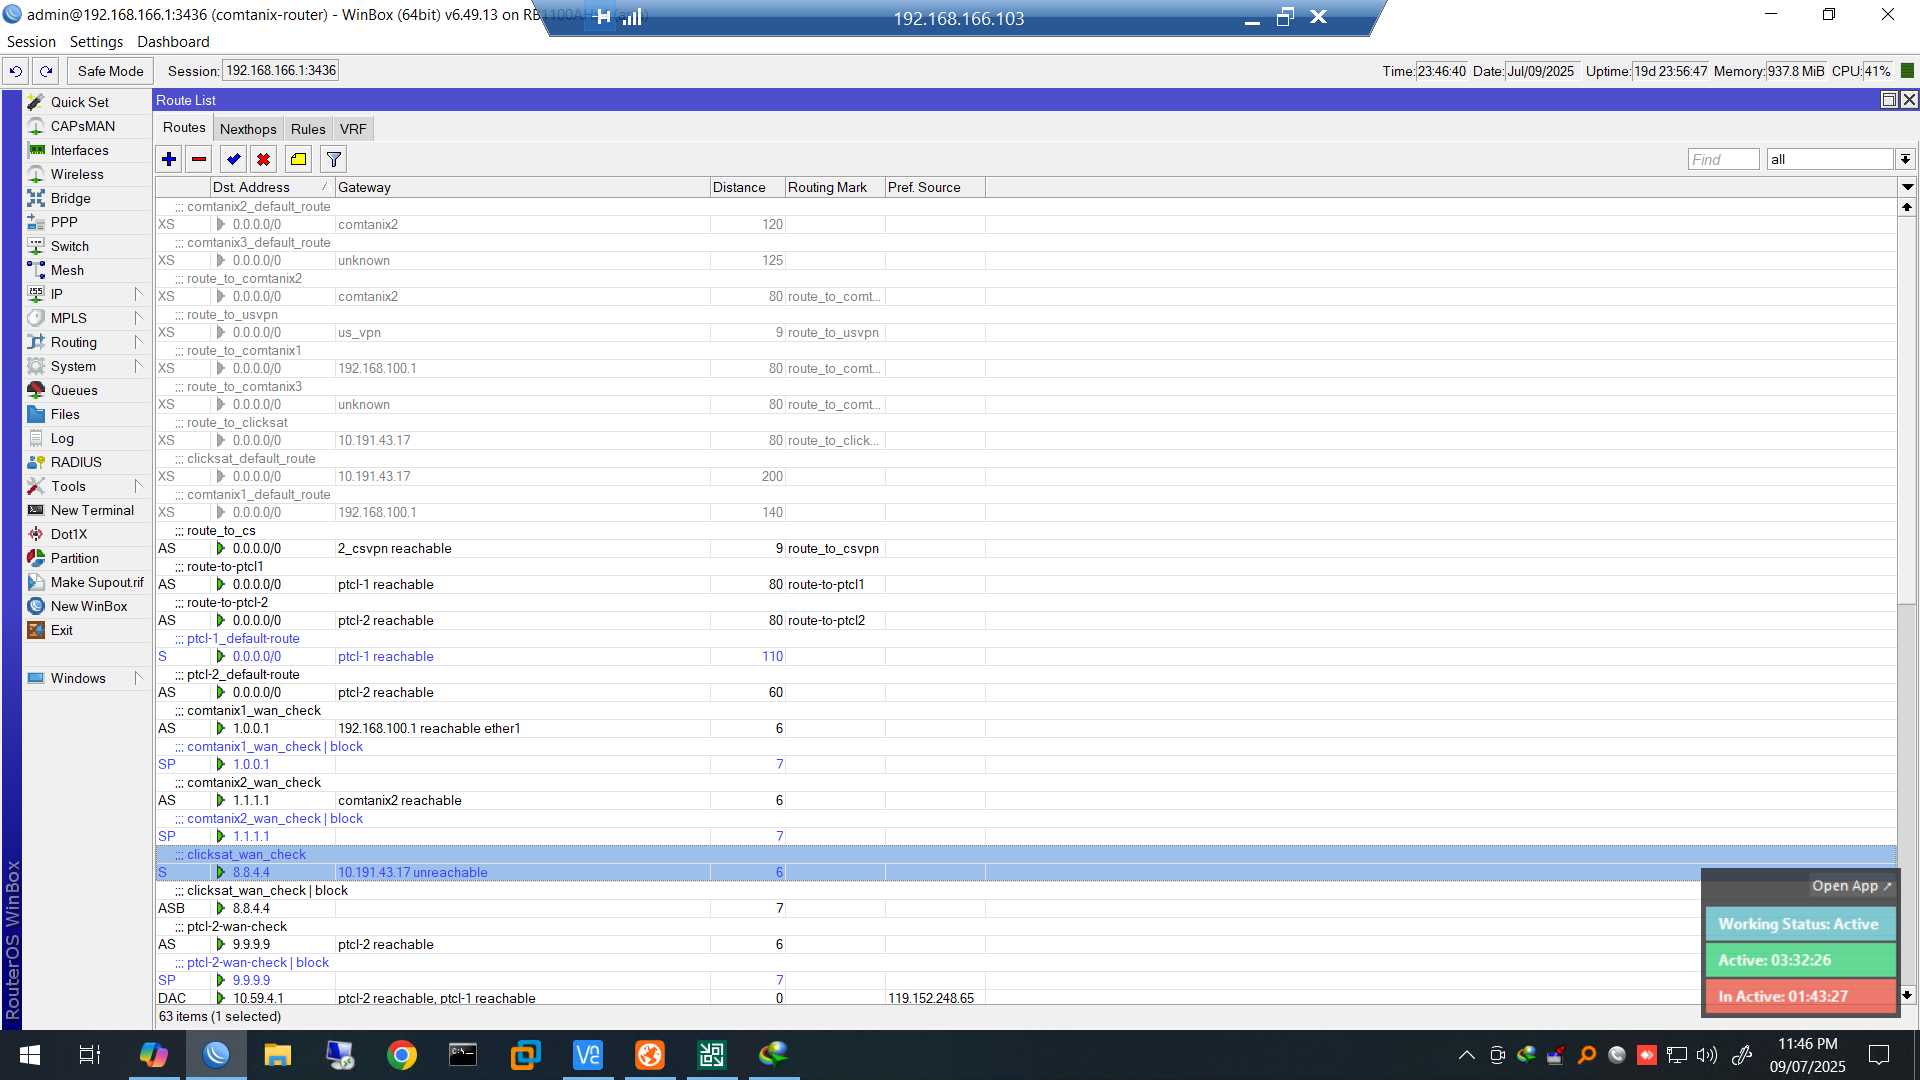Expand the Tools submenu
Screen dimensions: 1920x1080
pyautogui.click(x=87, y=486)
